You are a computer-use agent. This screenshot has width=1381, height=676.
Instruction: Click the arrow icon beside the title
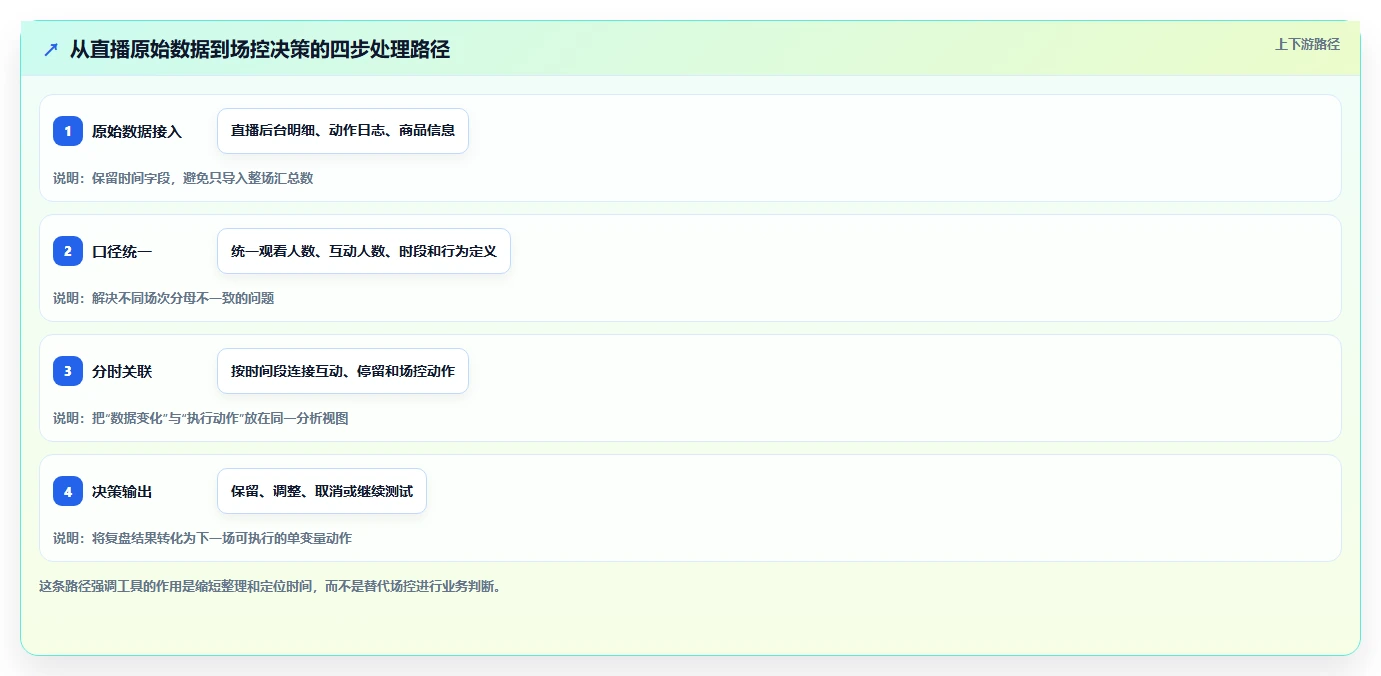pos(51,49)
